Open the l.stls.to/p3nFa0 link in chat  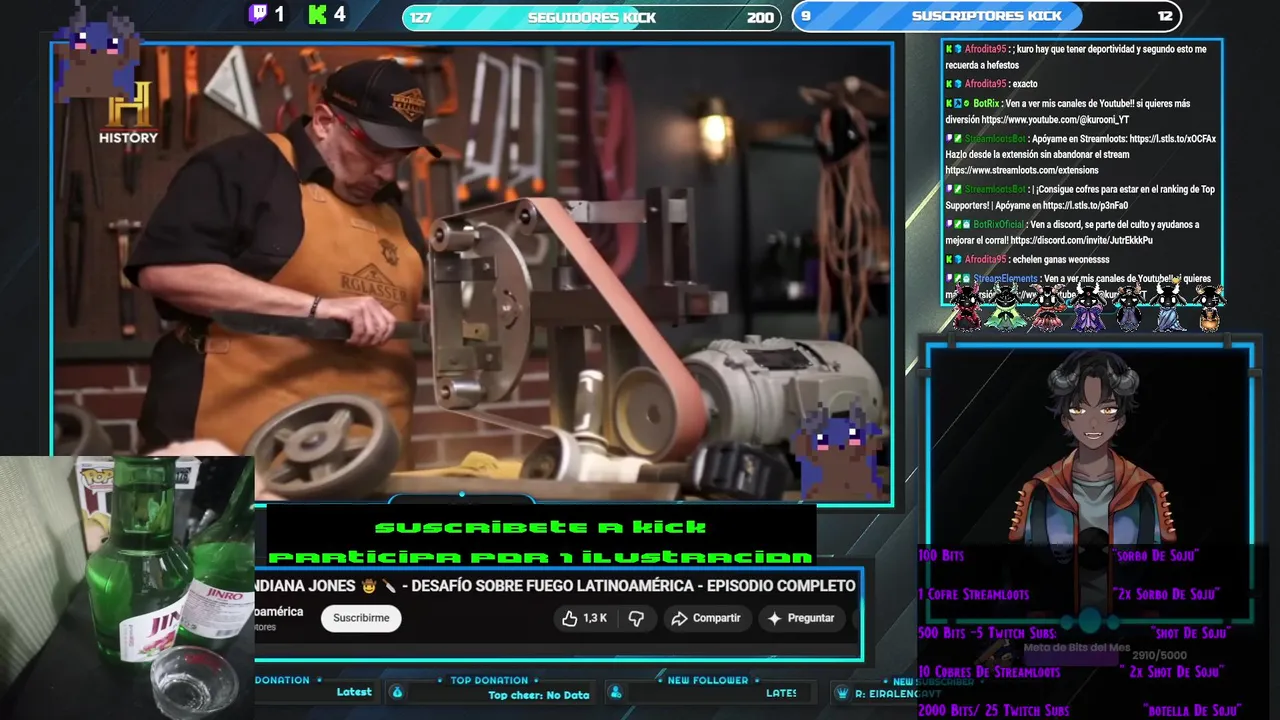tap(1086, 206)
